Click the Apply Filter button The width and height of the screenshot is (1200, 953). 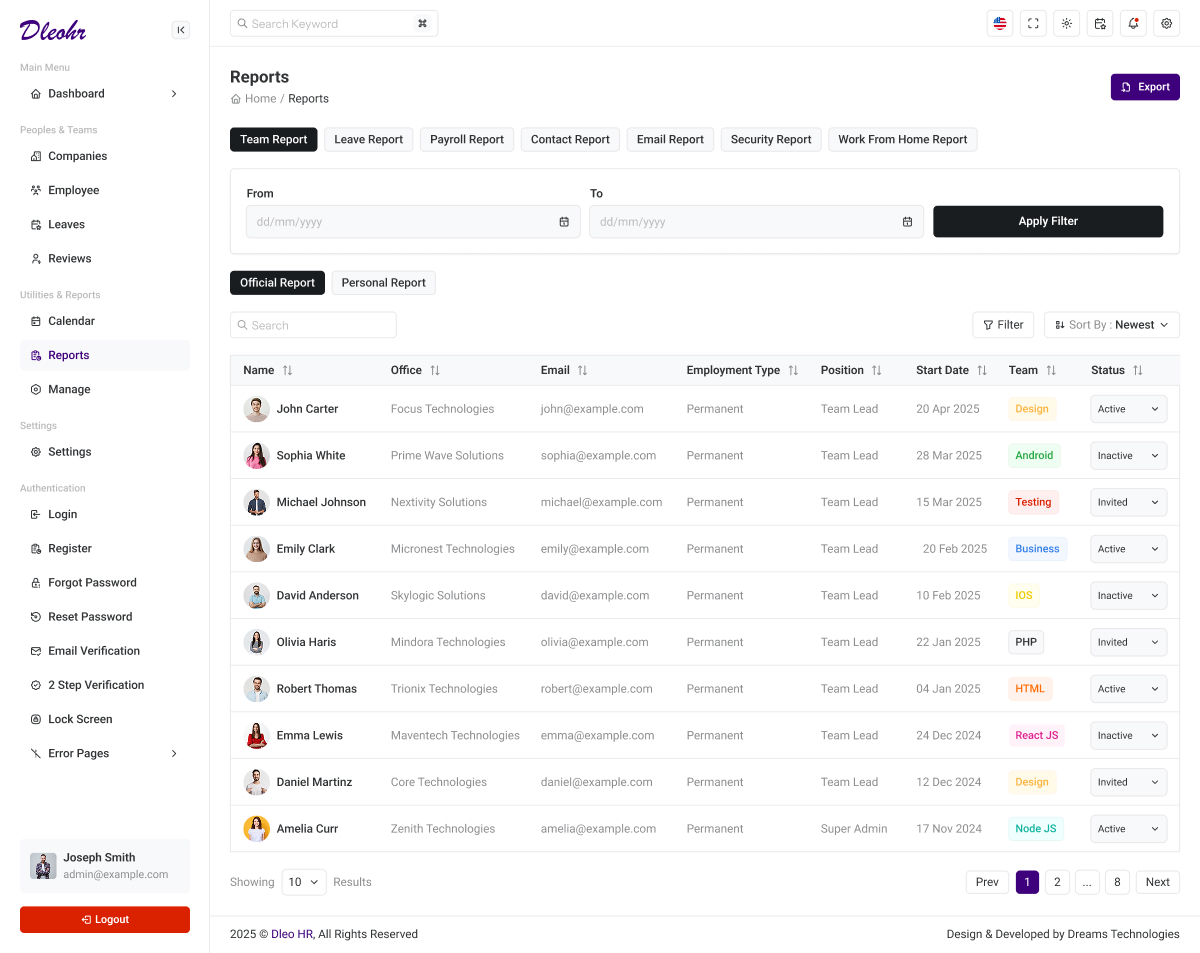(x=1048, y=221)
